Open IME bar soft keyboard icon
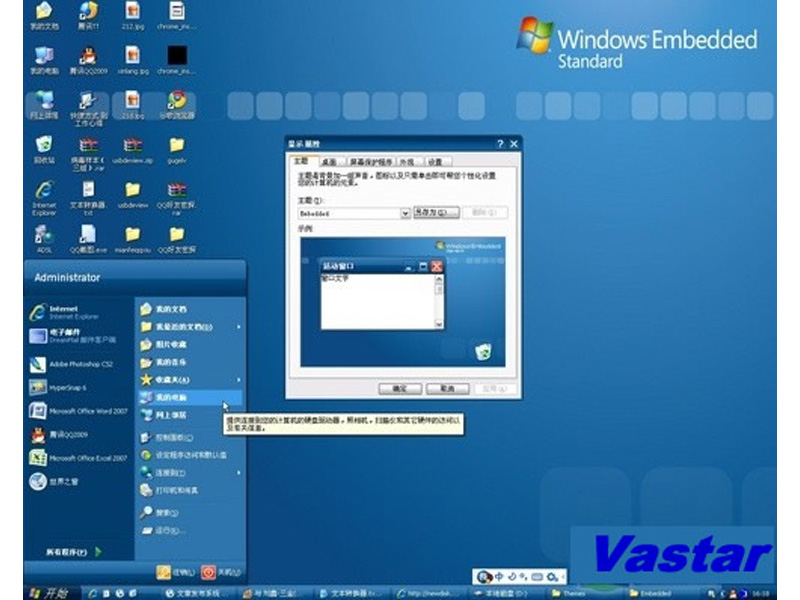This screenshot has width=800, height=600. 537,577
